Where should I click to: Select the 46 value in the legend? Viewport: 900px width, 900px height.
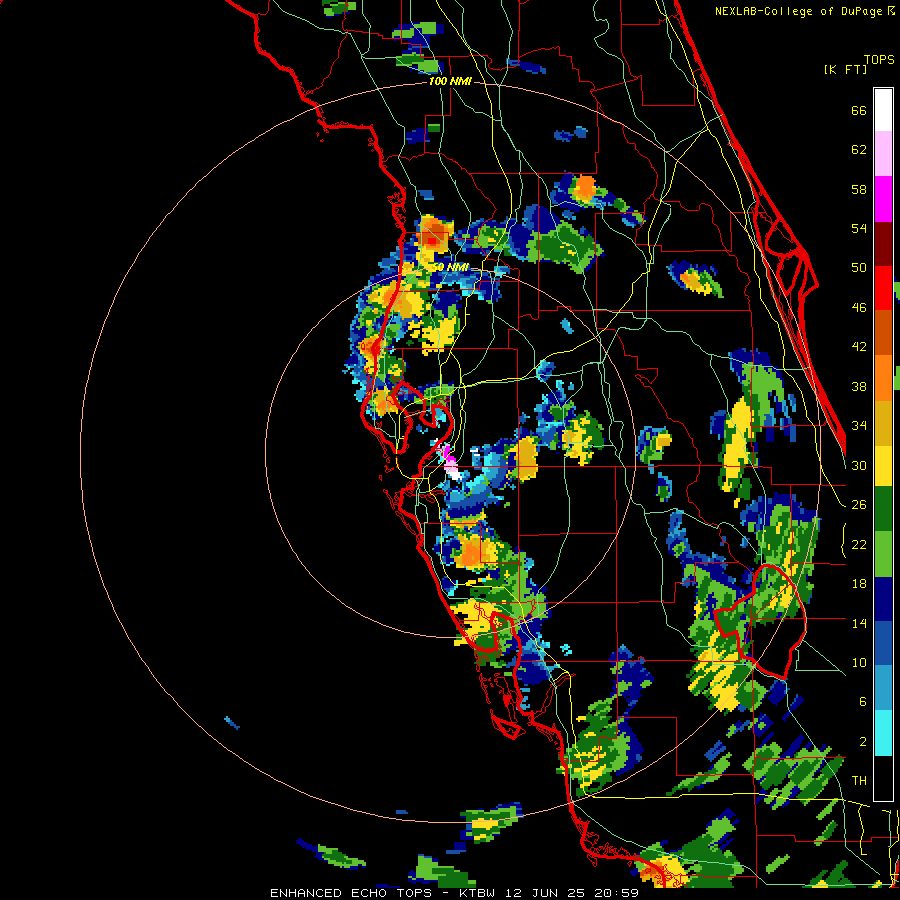click(x=859, y=308)
